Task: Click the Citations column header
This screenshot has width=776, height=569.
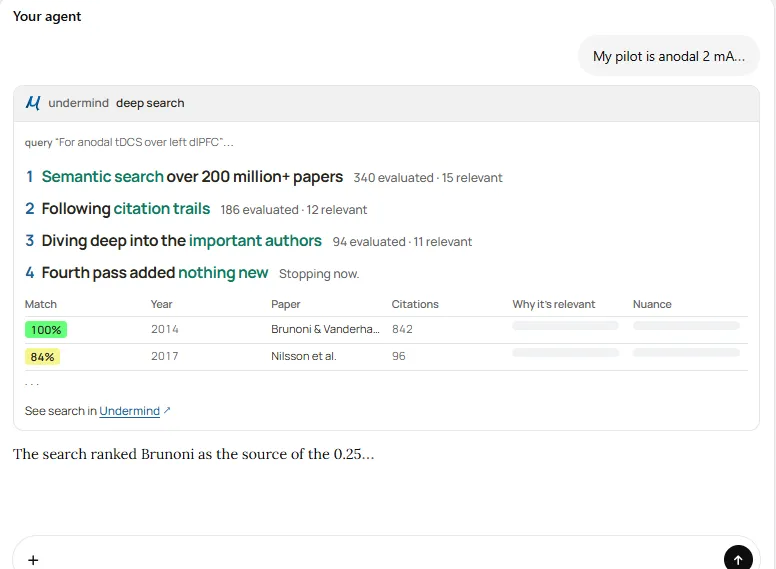Action: coord(415,304)
